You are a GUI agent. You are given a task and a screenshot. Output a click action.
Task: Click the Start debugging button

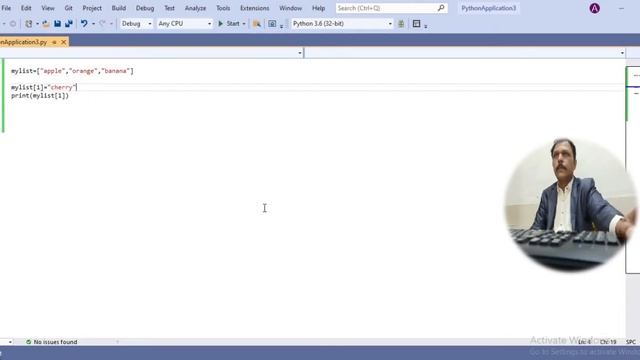tap(229, 24)
